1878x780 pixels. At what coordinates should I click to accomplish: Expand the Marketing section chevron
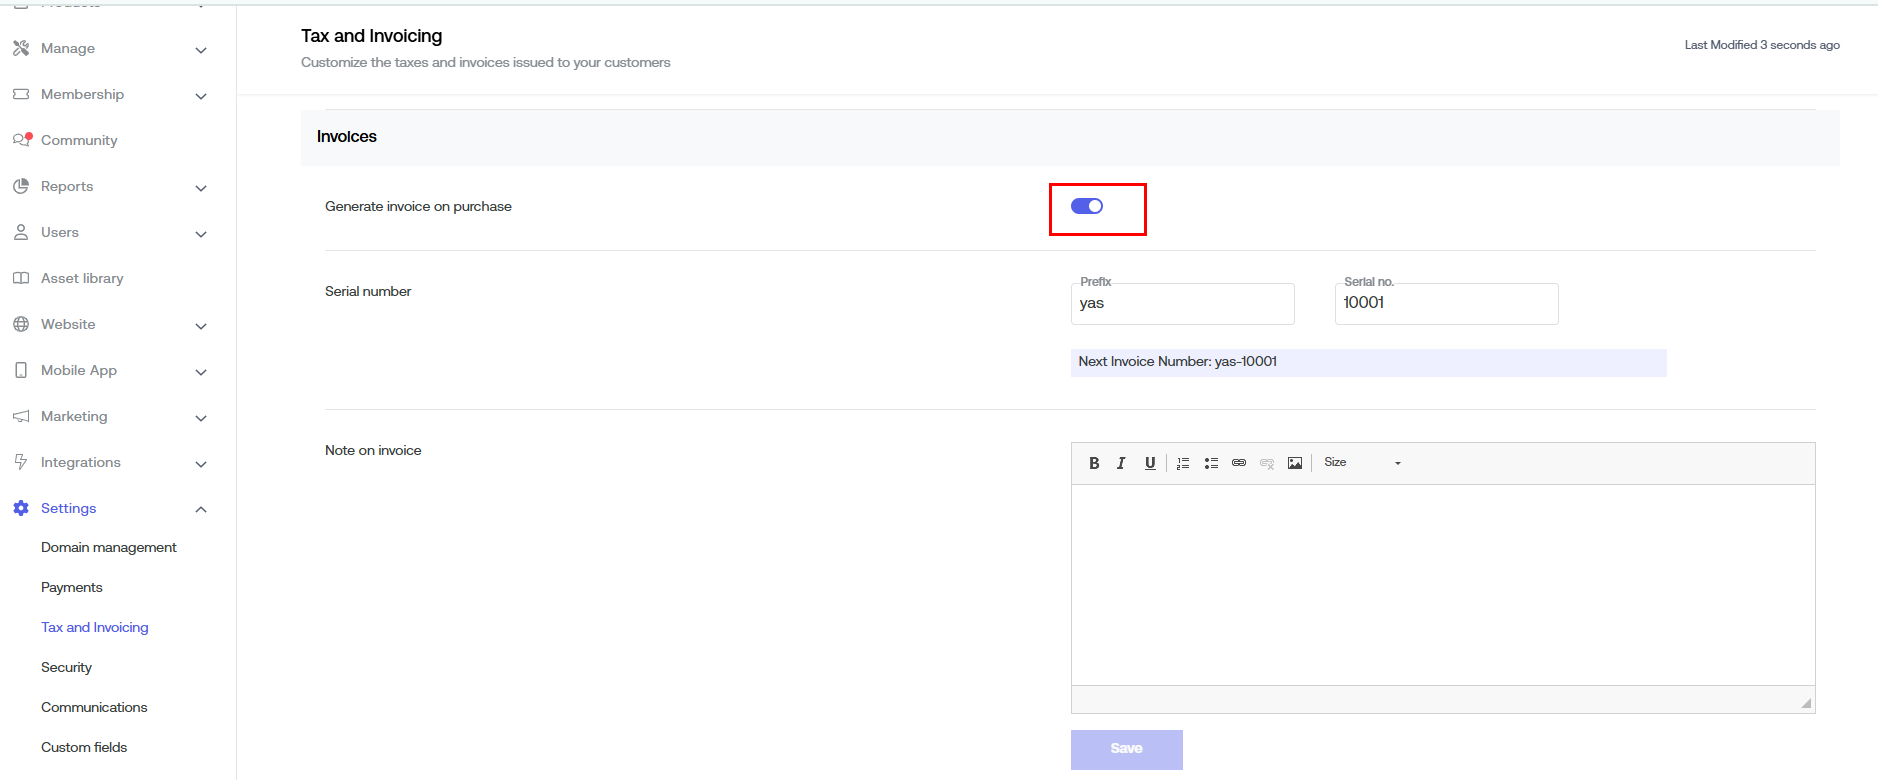201,418
